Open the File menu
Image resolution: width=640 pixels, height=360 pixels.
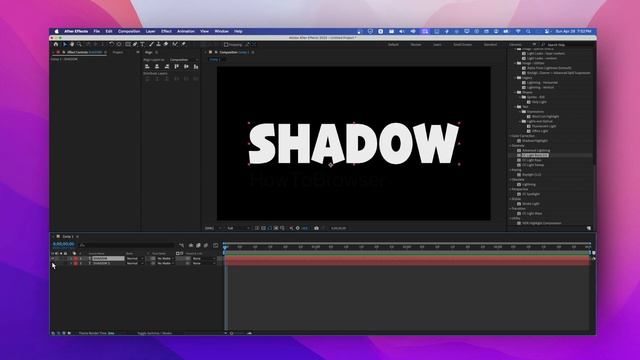[x=97, y=31]
